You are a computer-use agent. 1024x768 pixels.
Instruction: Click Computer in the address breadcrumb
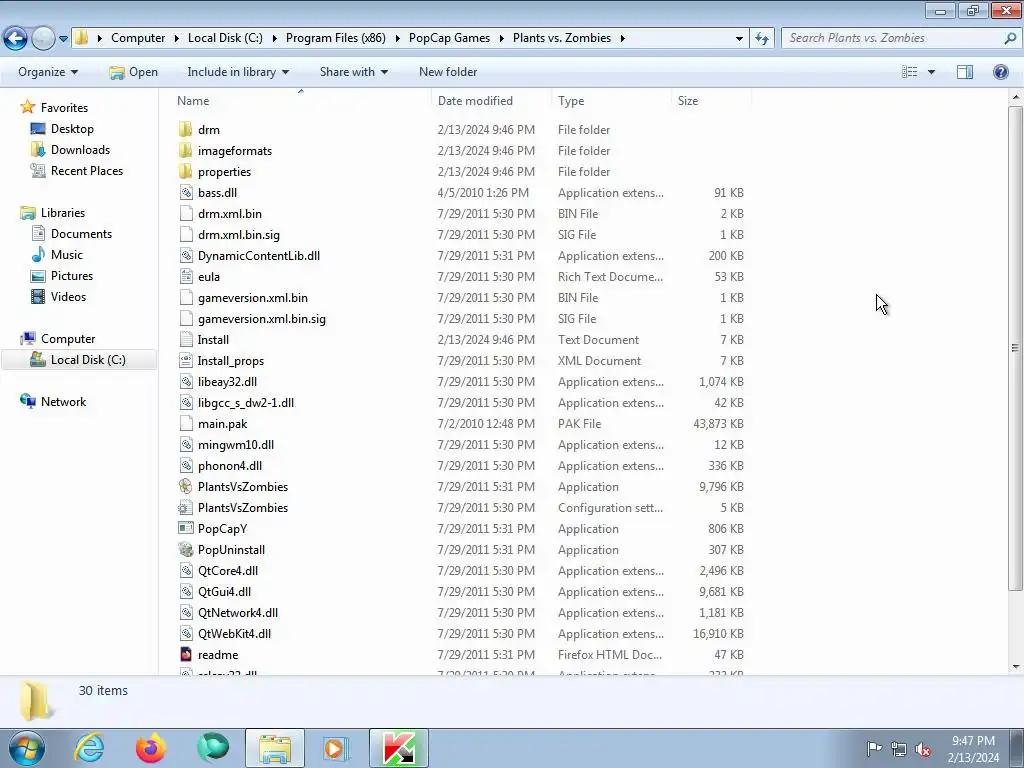click(138, 38)
